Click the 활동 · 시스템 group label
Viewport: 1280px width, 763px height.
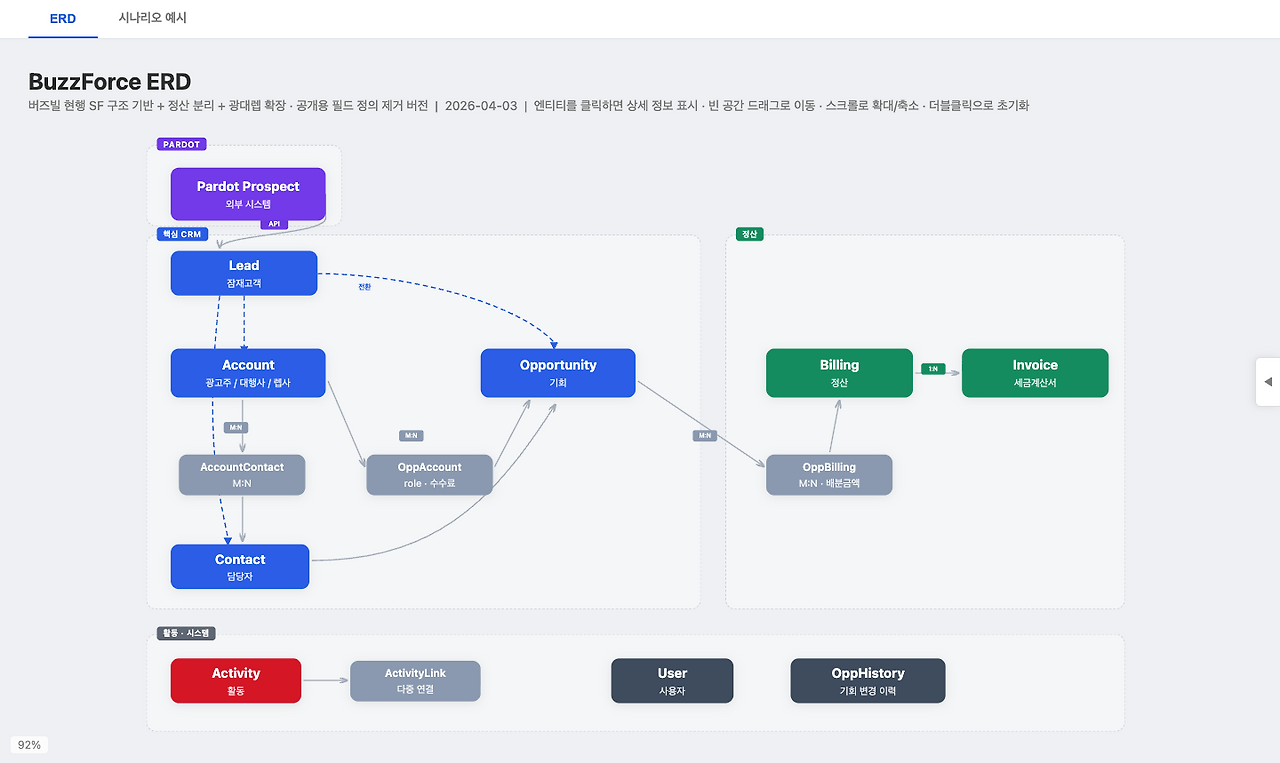pyautogui.click(x=186, y=633)
